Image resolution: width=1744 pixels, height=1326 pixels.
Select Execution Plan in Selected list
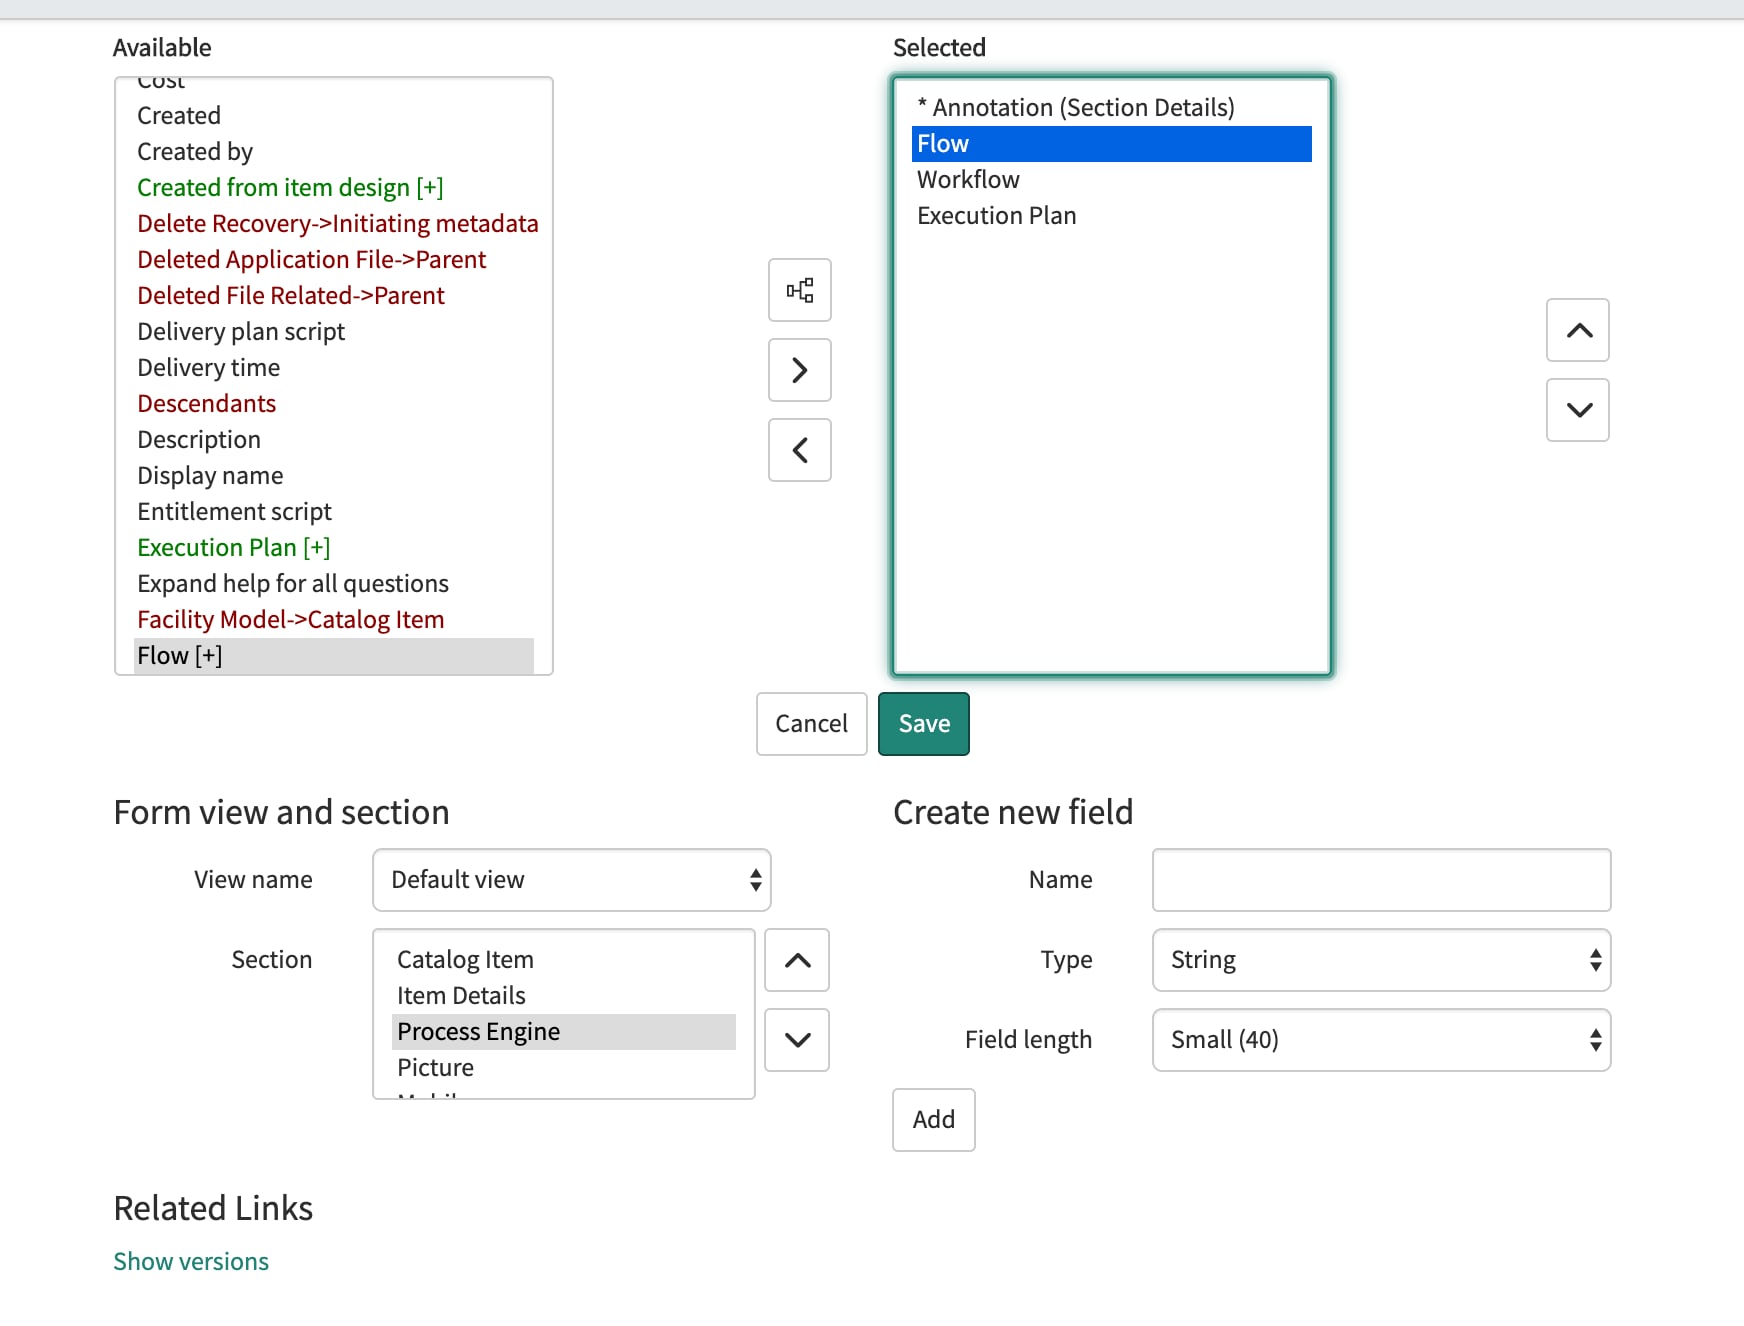pyautogui.click(x=996, y=216)
